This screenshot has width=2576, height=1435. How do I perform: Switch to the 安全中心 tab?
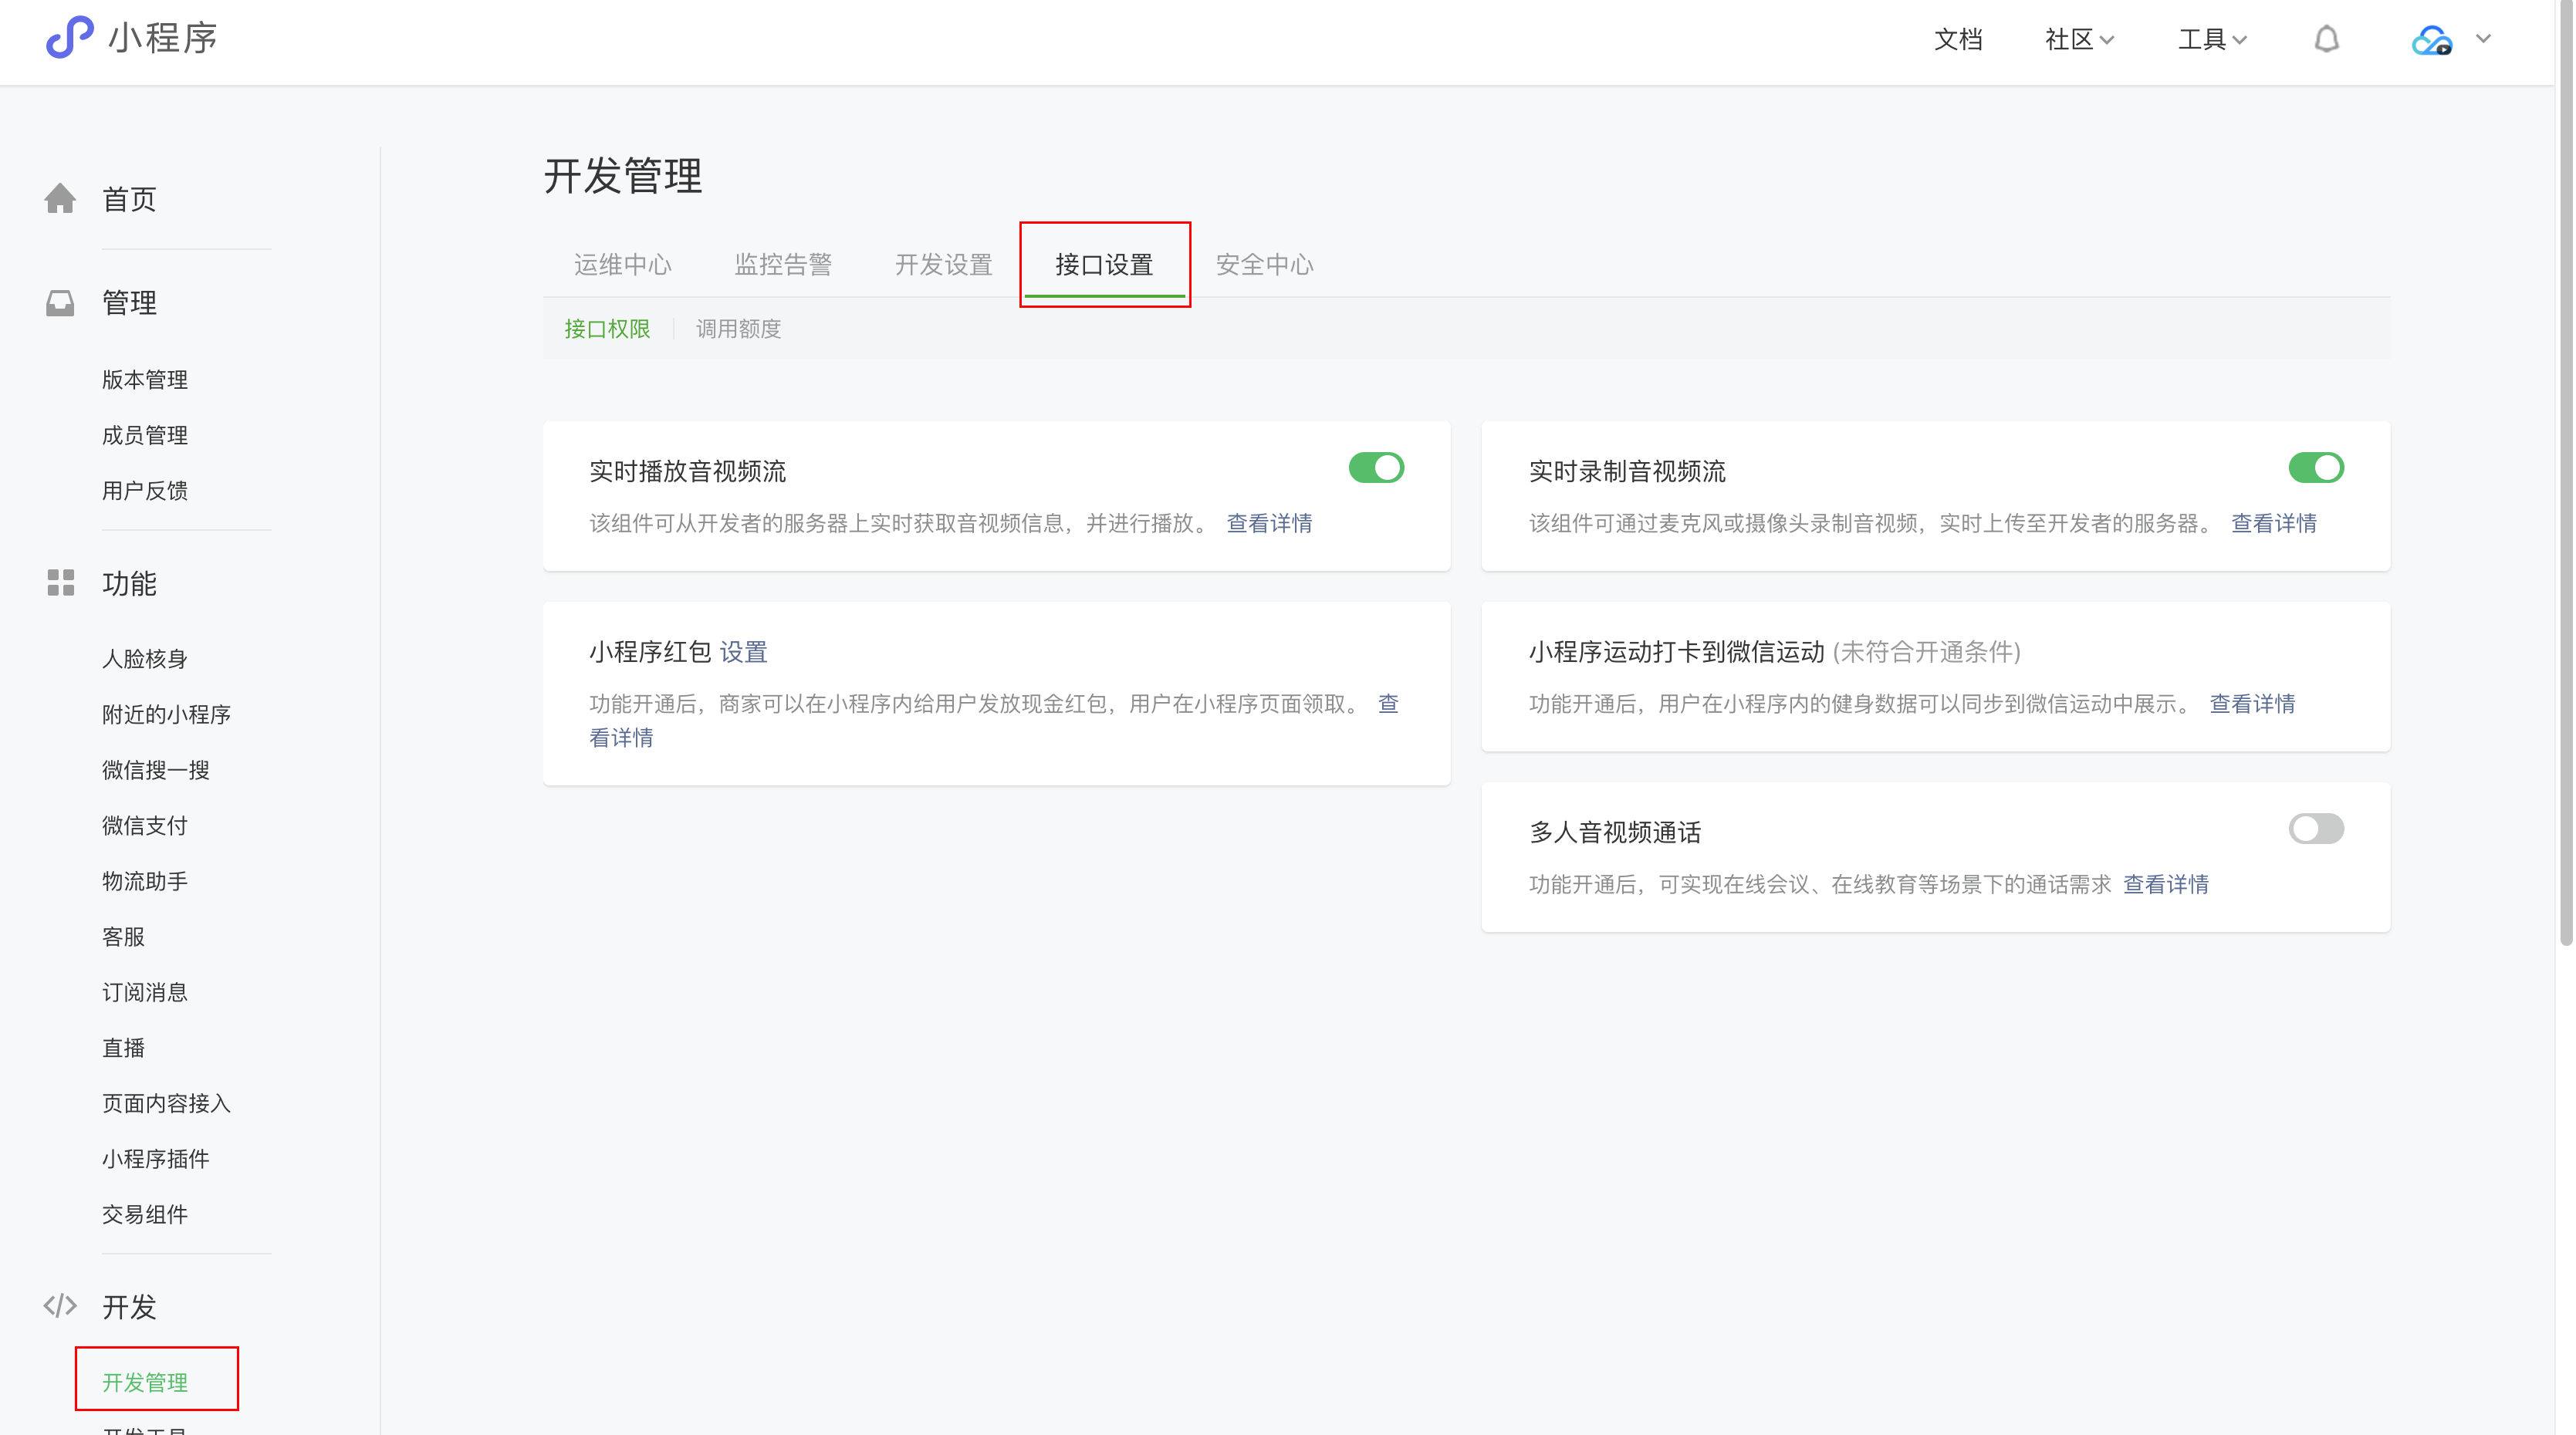1264,265
